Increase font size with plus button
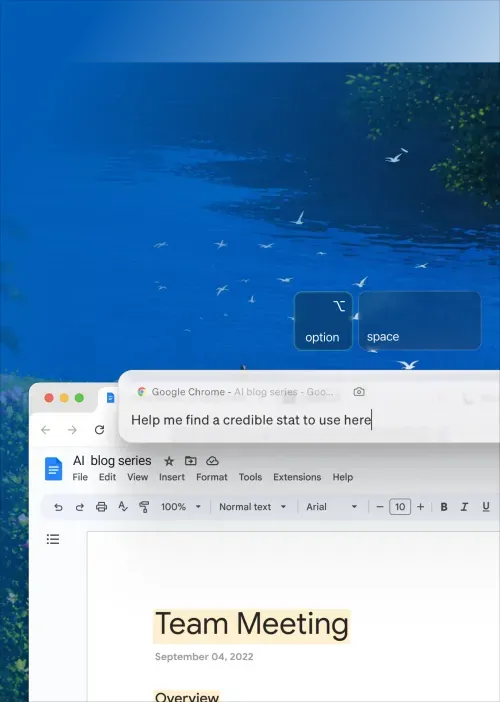This screenshot has height=702, width=500. tap(420, 507)
